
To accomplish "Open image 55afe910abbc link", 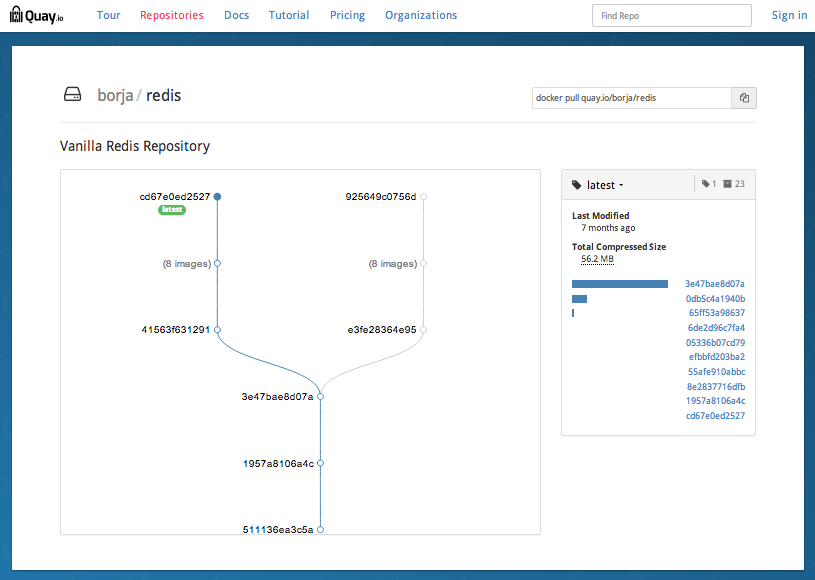I will coord(716,372).
